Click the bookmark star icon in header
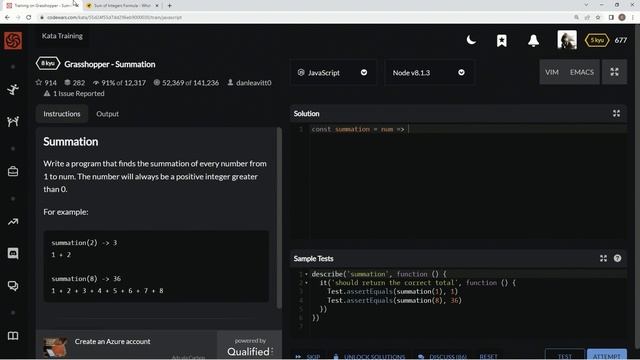The height and width of the screenshot is (360, 640). click(502, 40)
